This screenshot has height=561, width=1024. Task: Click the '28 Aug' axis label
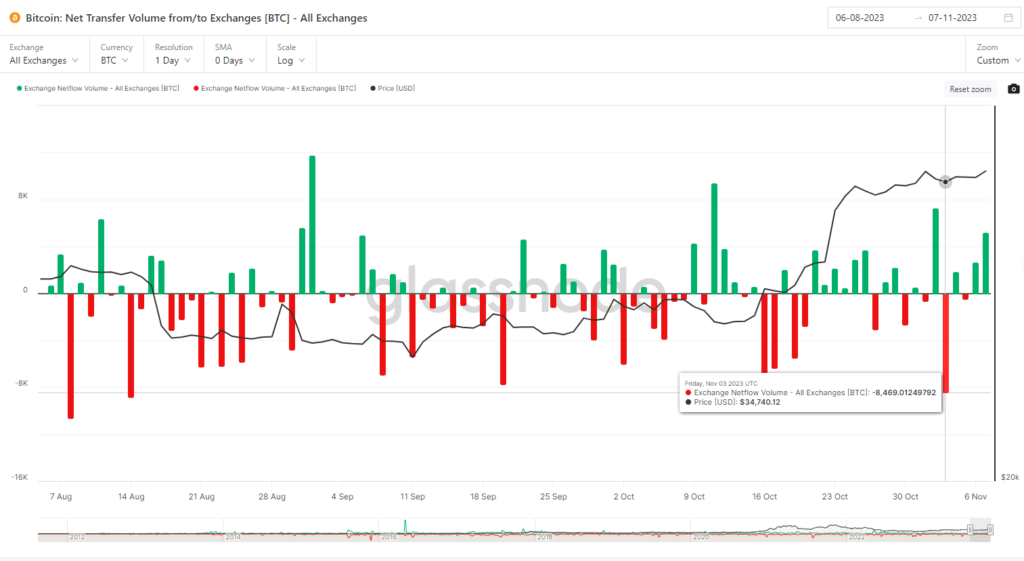tap(272, 497)
